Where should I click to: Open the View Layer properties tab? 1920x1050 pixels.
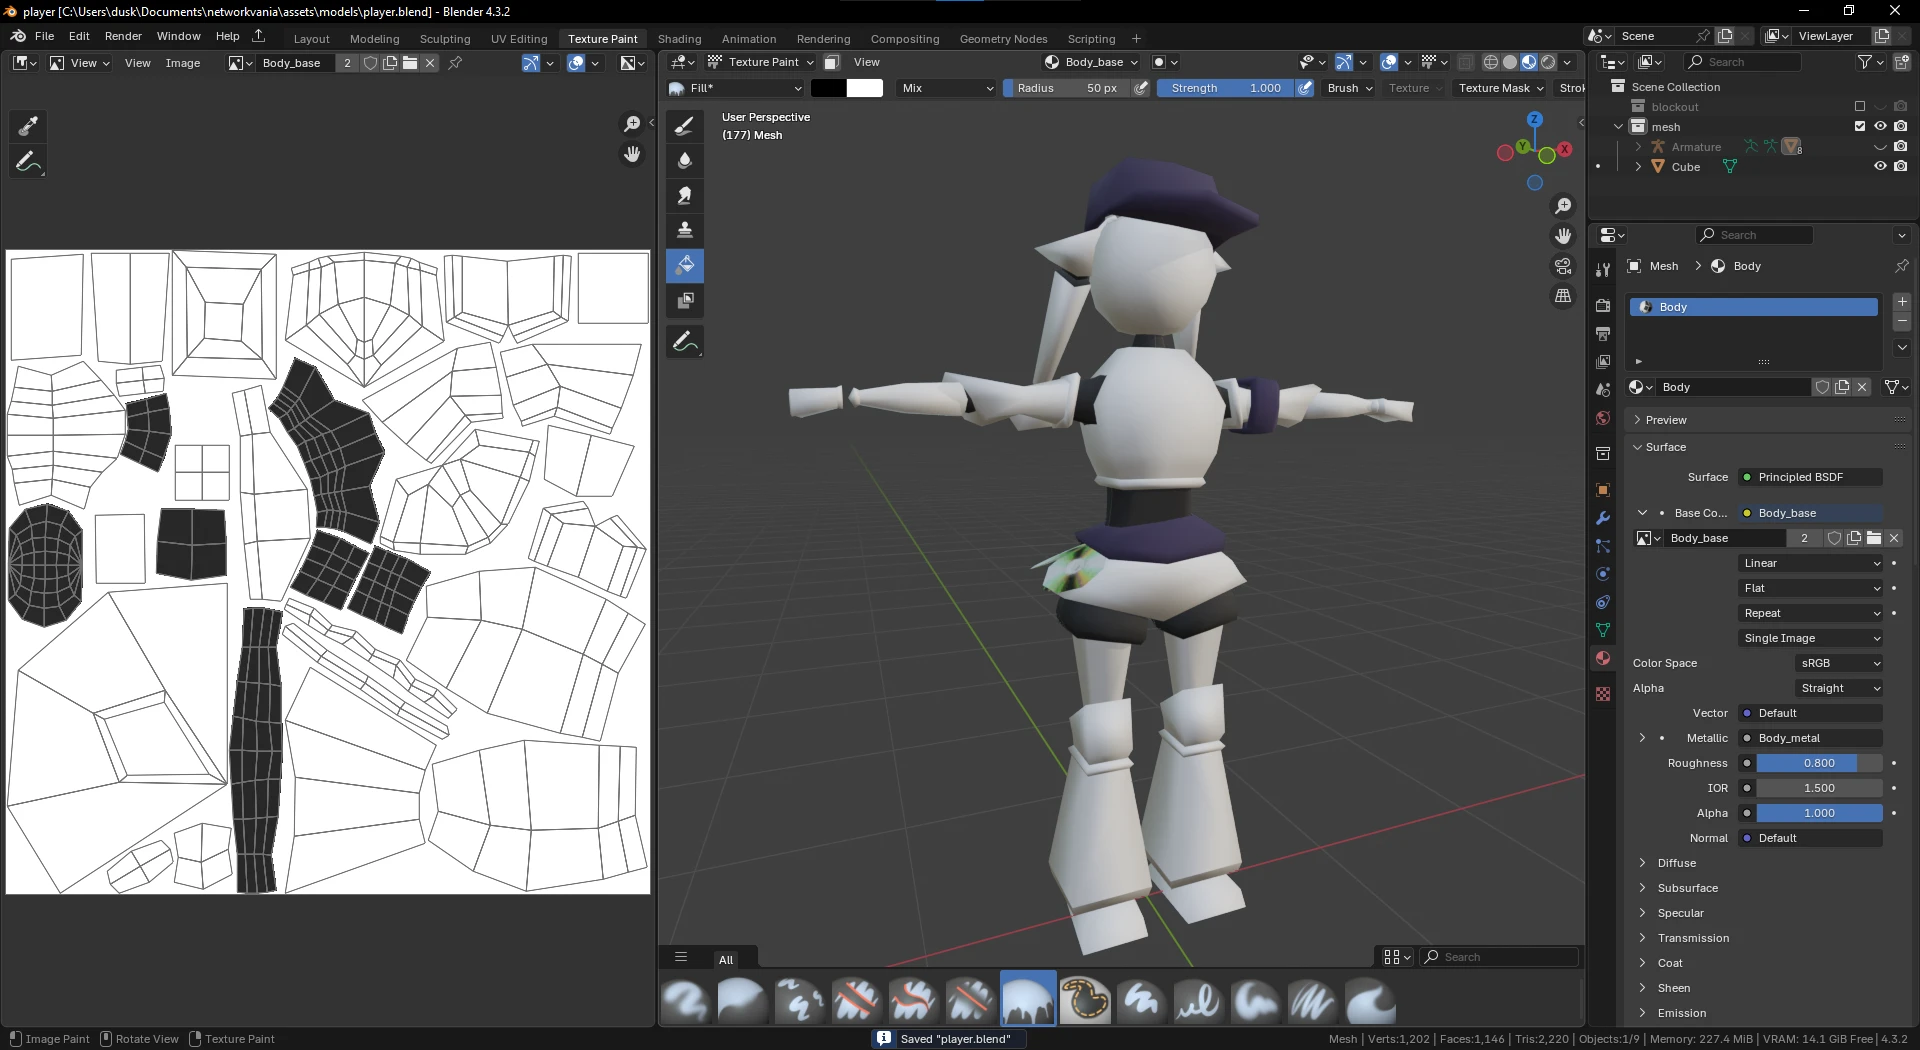[1603, 362]
